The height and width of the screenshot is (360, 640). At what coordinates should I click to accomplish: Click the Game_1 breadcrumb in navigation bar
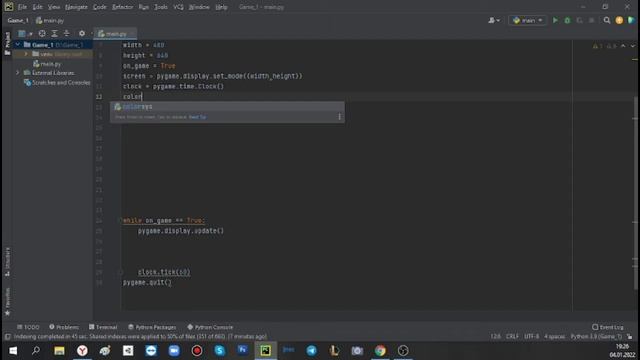point(18,20)
